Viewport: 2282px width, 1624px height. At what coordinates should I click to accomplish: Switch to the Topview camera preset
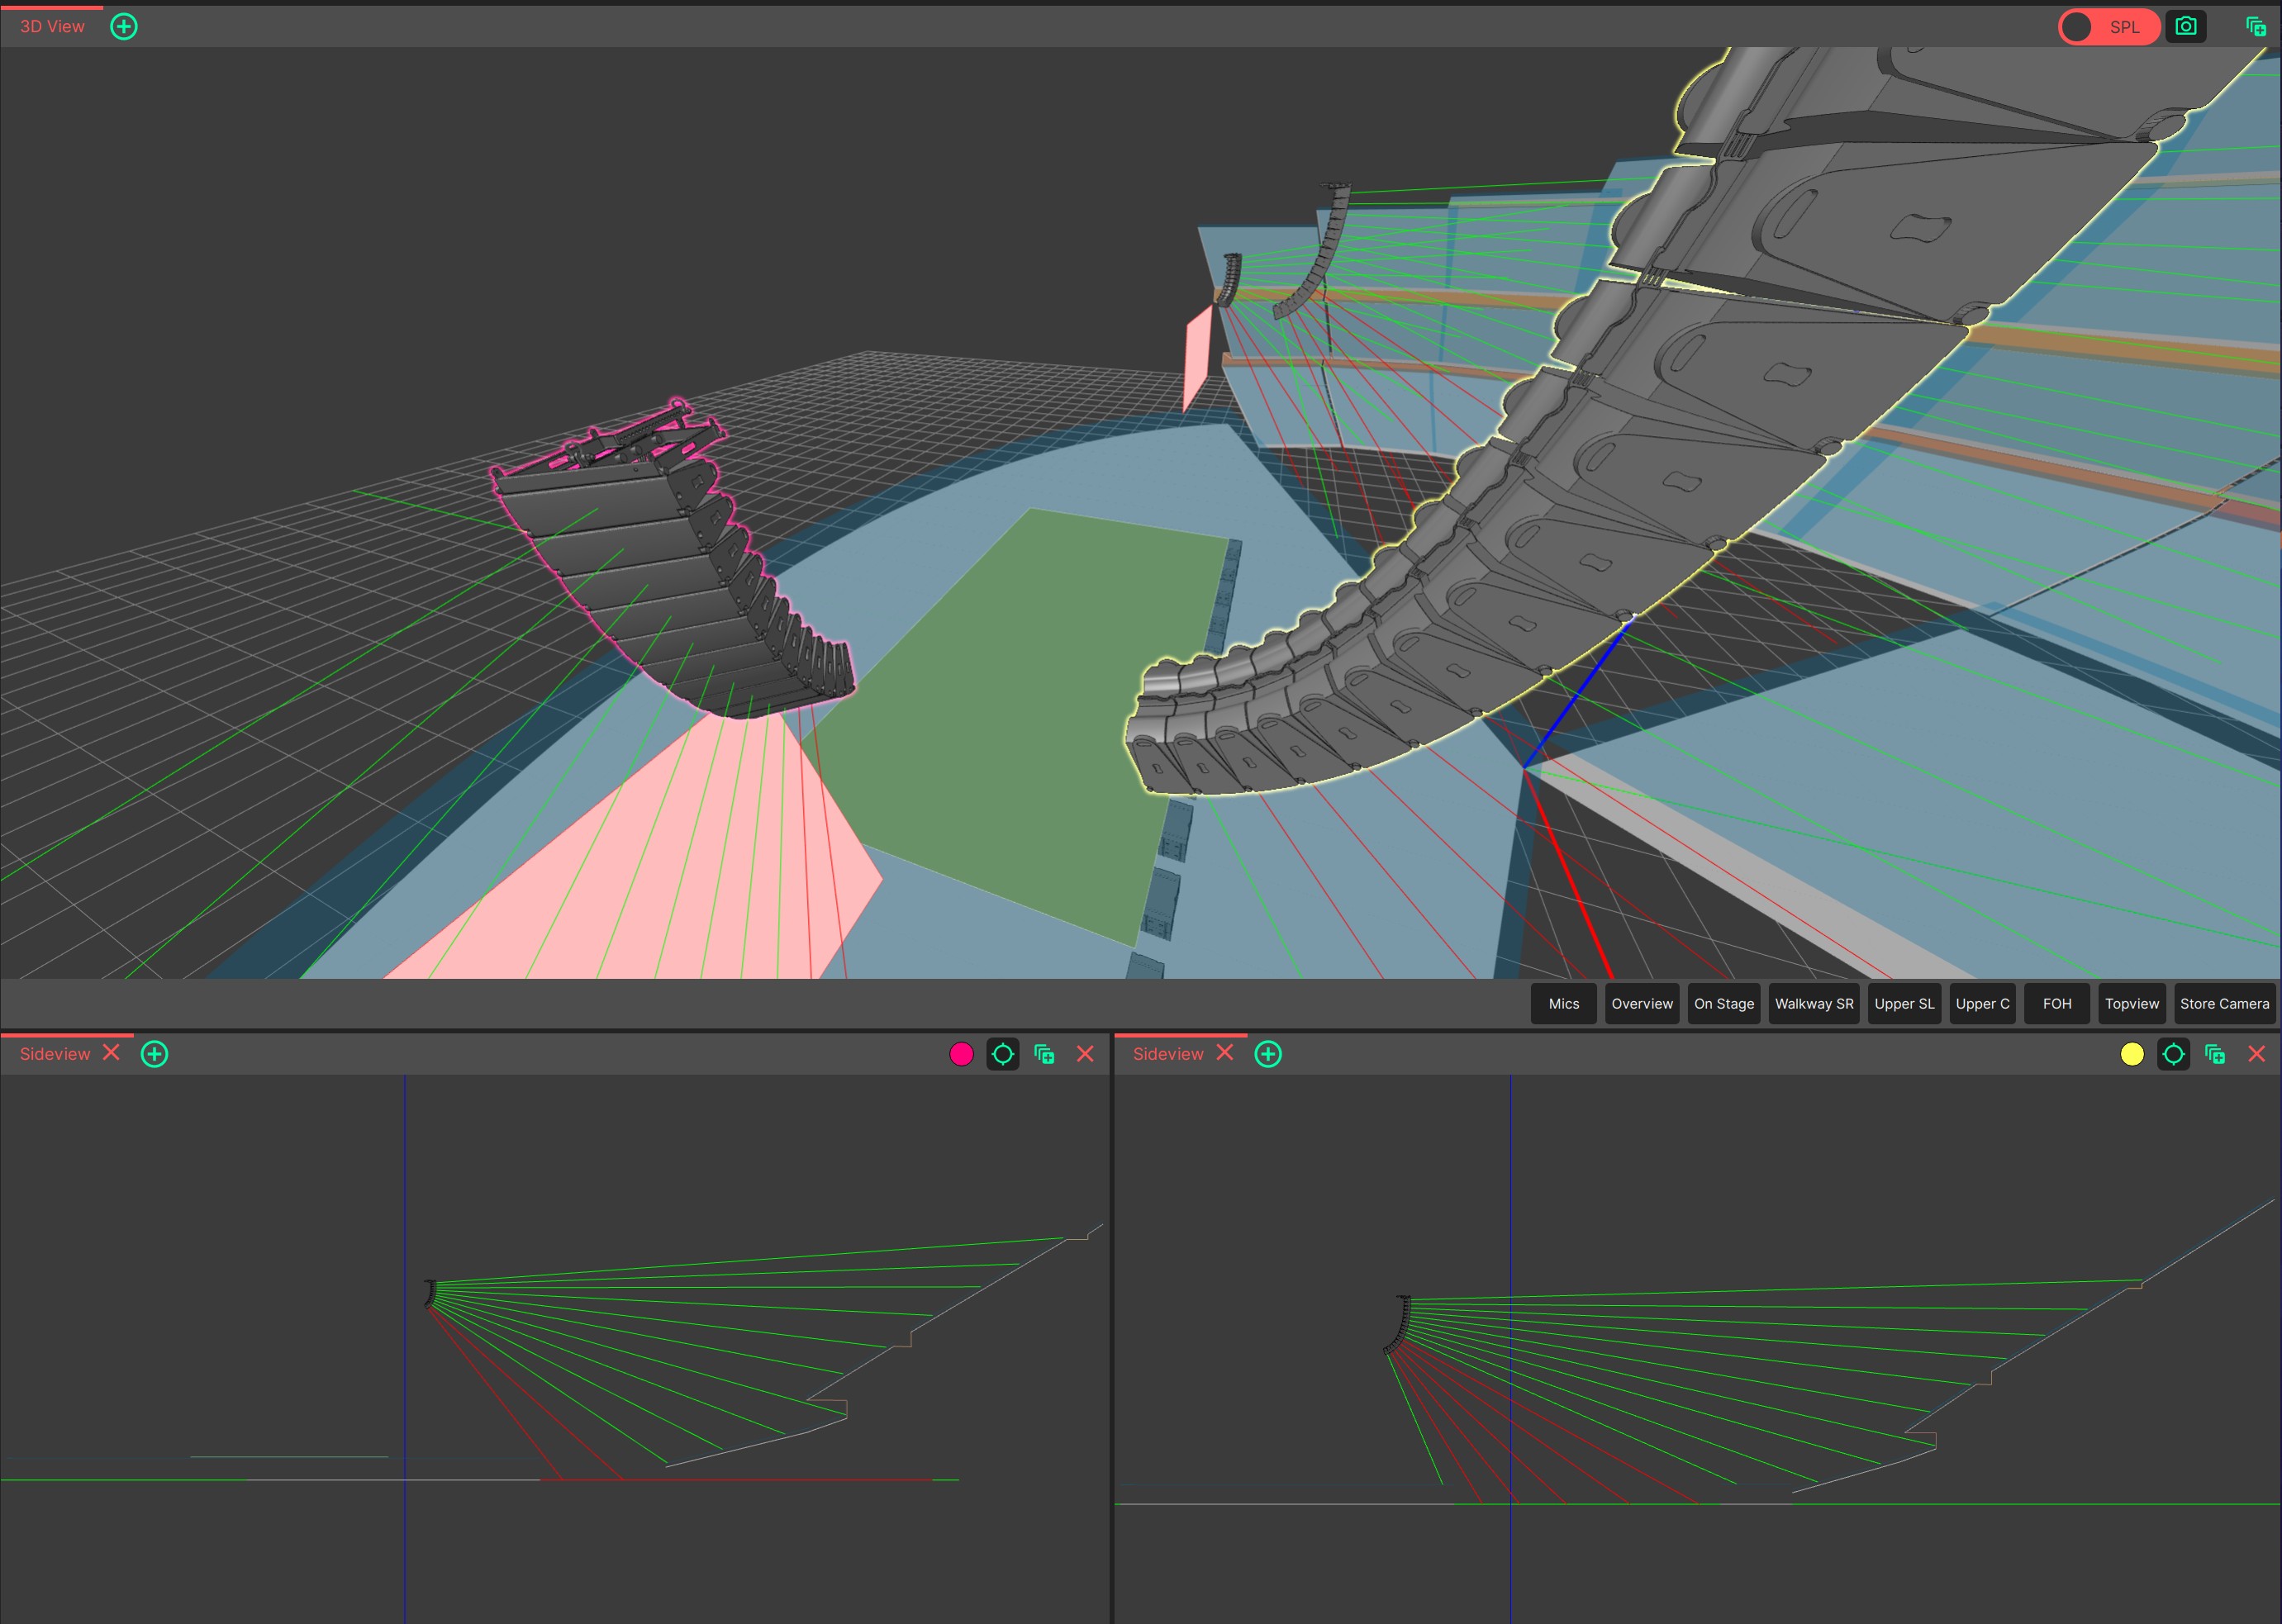(2131, 1004)
